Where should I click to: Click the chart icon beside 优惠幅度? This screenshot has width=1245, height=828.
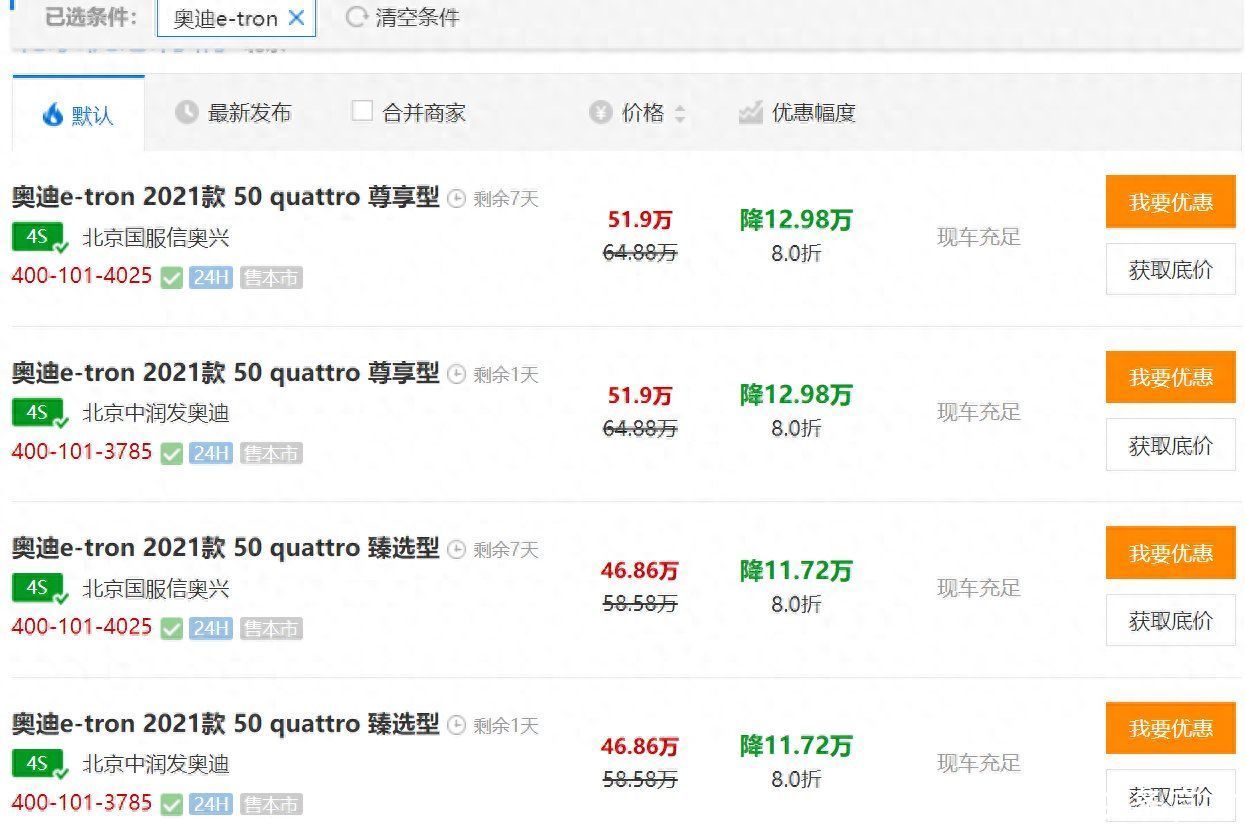coord(751,113)
